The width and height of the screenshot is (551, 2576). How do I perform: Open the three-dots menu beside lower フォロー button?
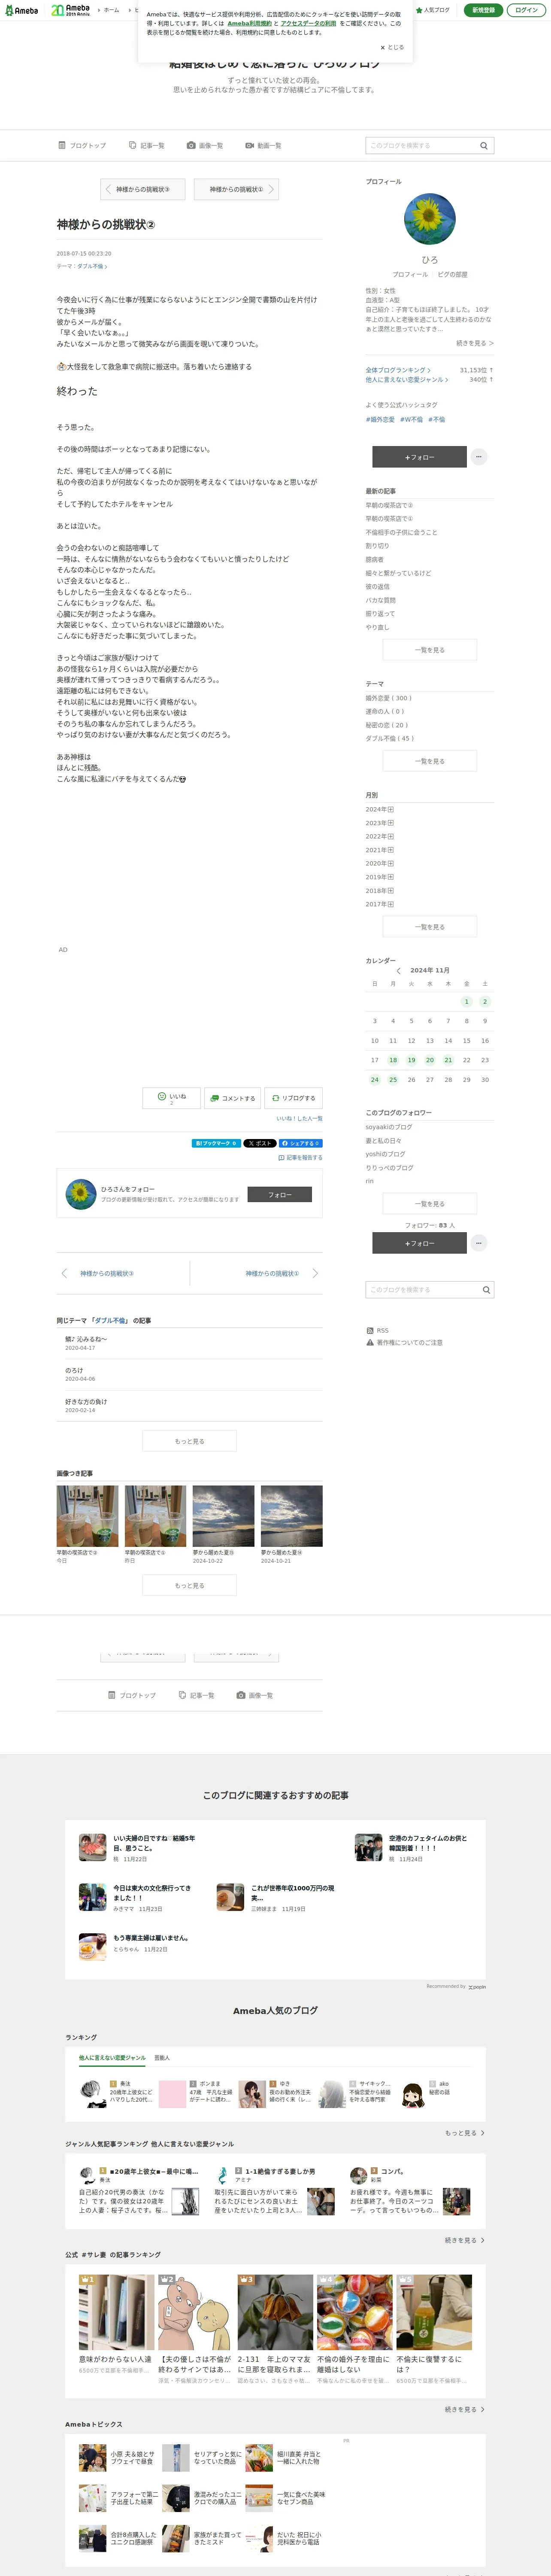point(479,1243)
